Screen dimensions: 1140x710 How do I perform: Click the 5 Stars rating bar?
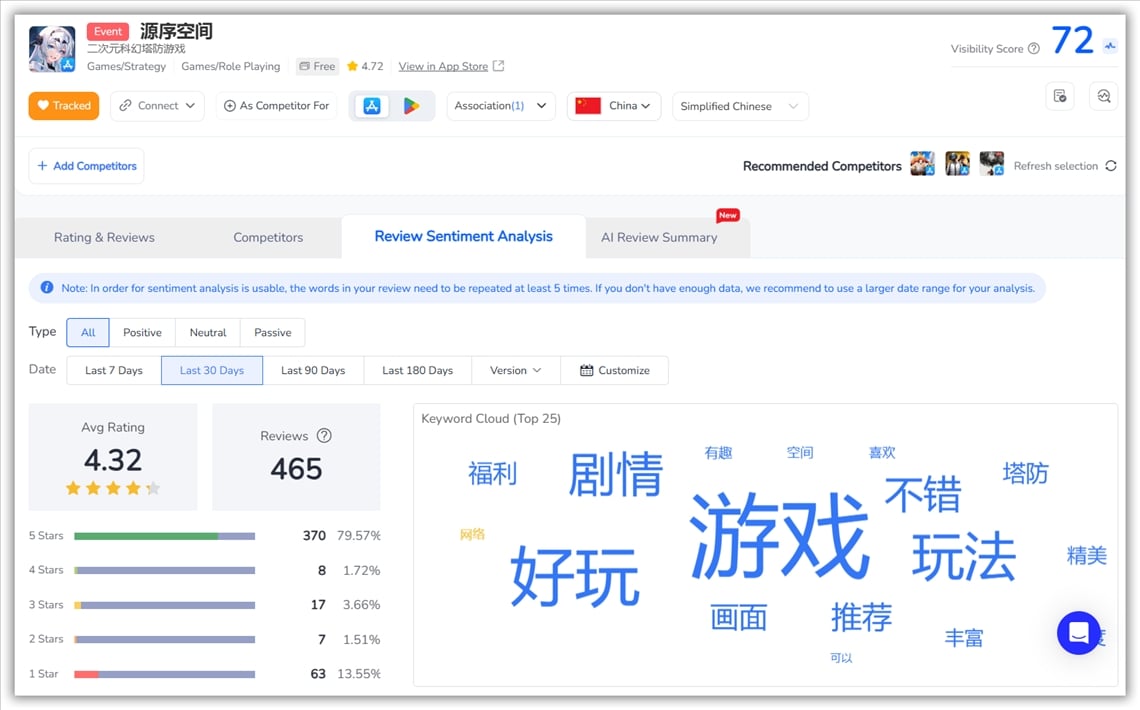point(164,536)
